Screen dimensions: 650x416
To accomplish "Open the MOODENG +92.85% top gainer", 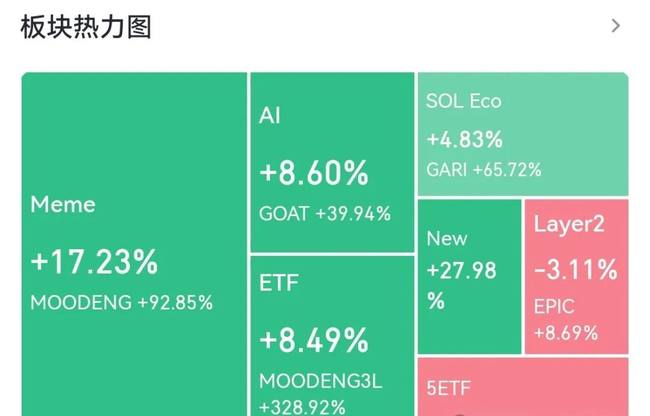I will point(121,302).
